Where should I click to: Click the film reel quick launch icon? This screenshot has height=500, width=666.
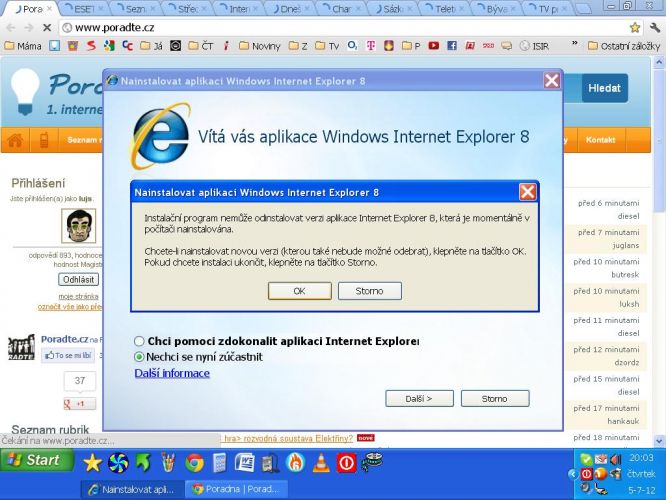372,462
